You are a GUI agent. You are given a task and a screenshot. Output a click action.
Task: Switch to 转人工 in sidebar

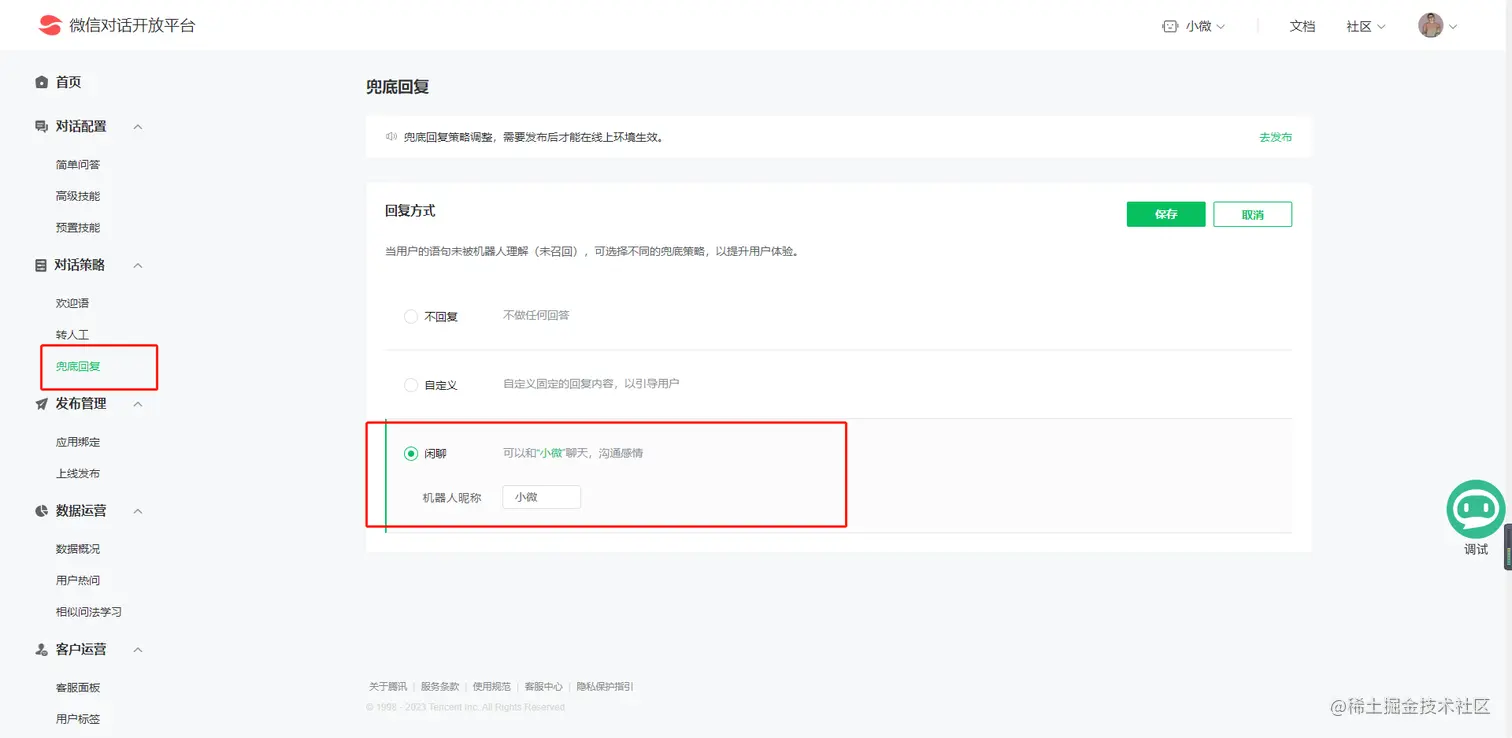click(70, 334)
